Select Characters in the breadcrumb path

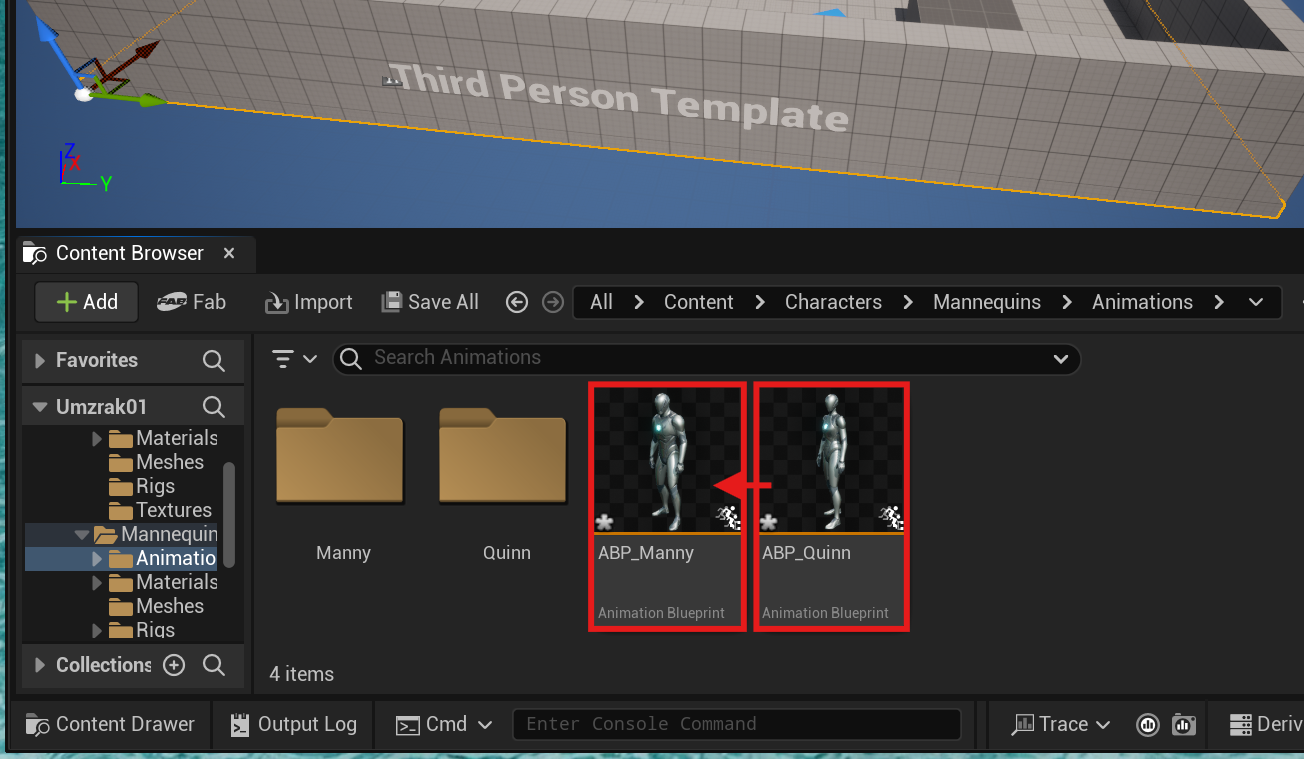[x=833, y=302]
